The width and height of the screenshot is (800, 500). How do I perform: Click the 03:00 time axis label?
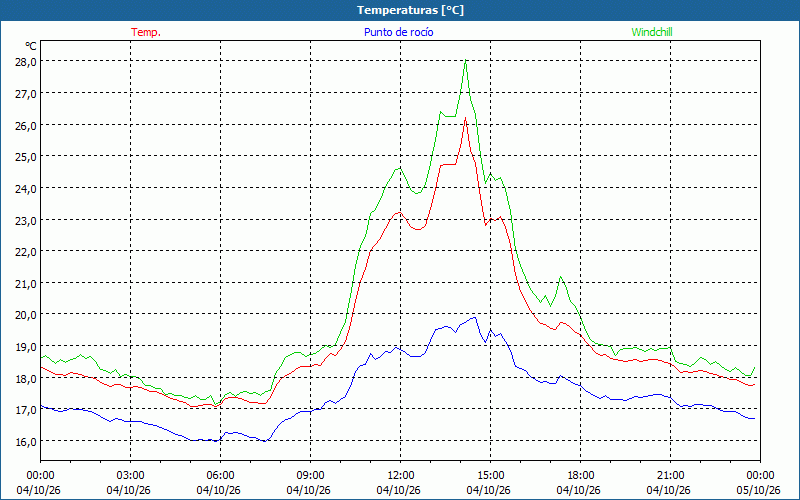coord(131,476)
